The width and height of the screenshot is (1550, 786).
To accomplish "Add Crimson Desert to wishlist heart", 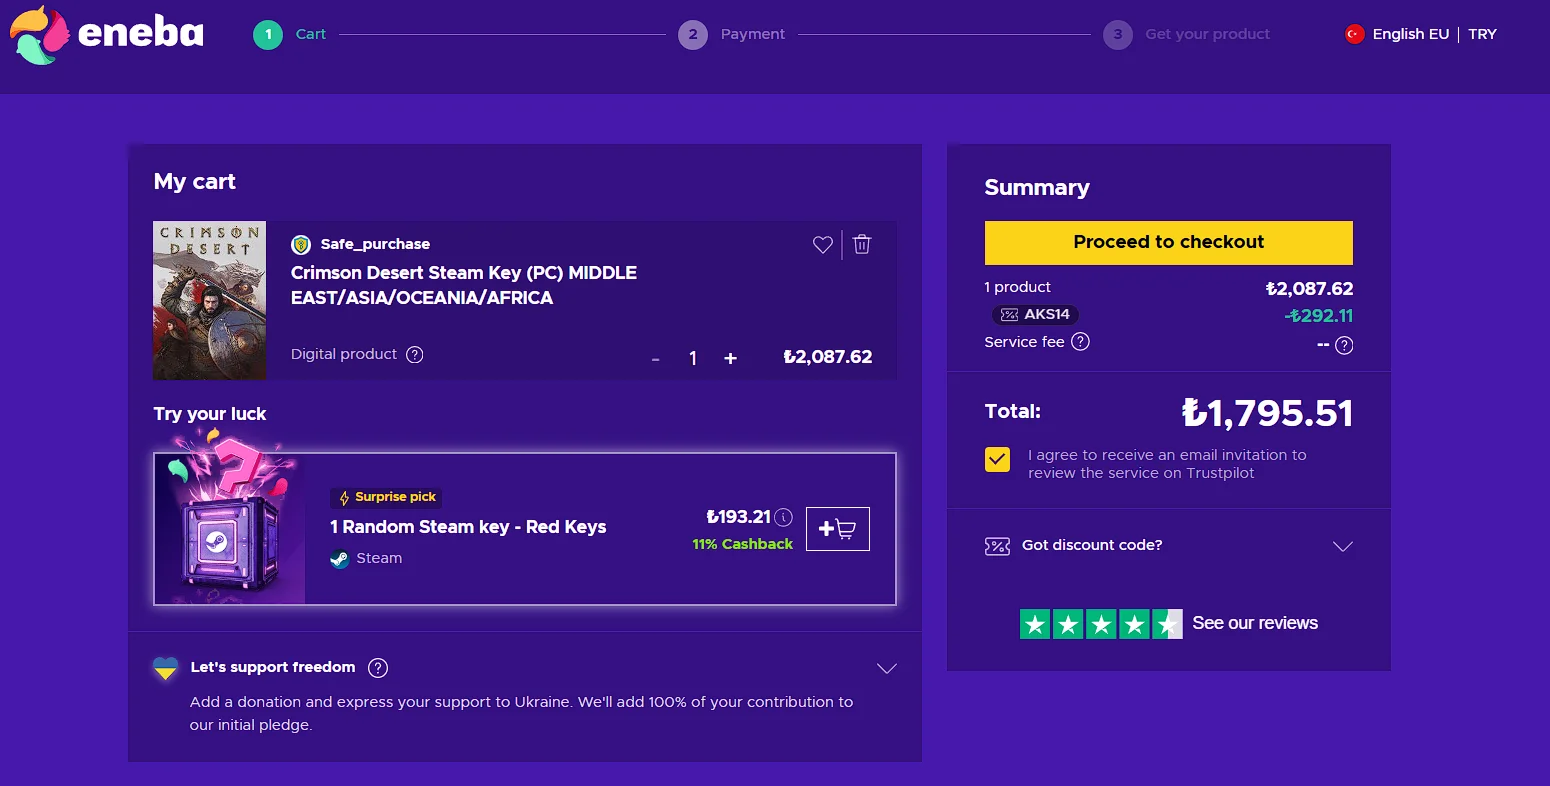I will (x=823, y=245).
